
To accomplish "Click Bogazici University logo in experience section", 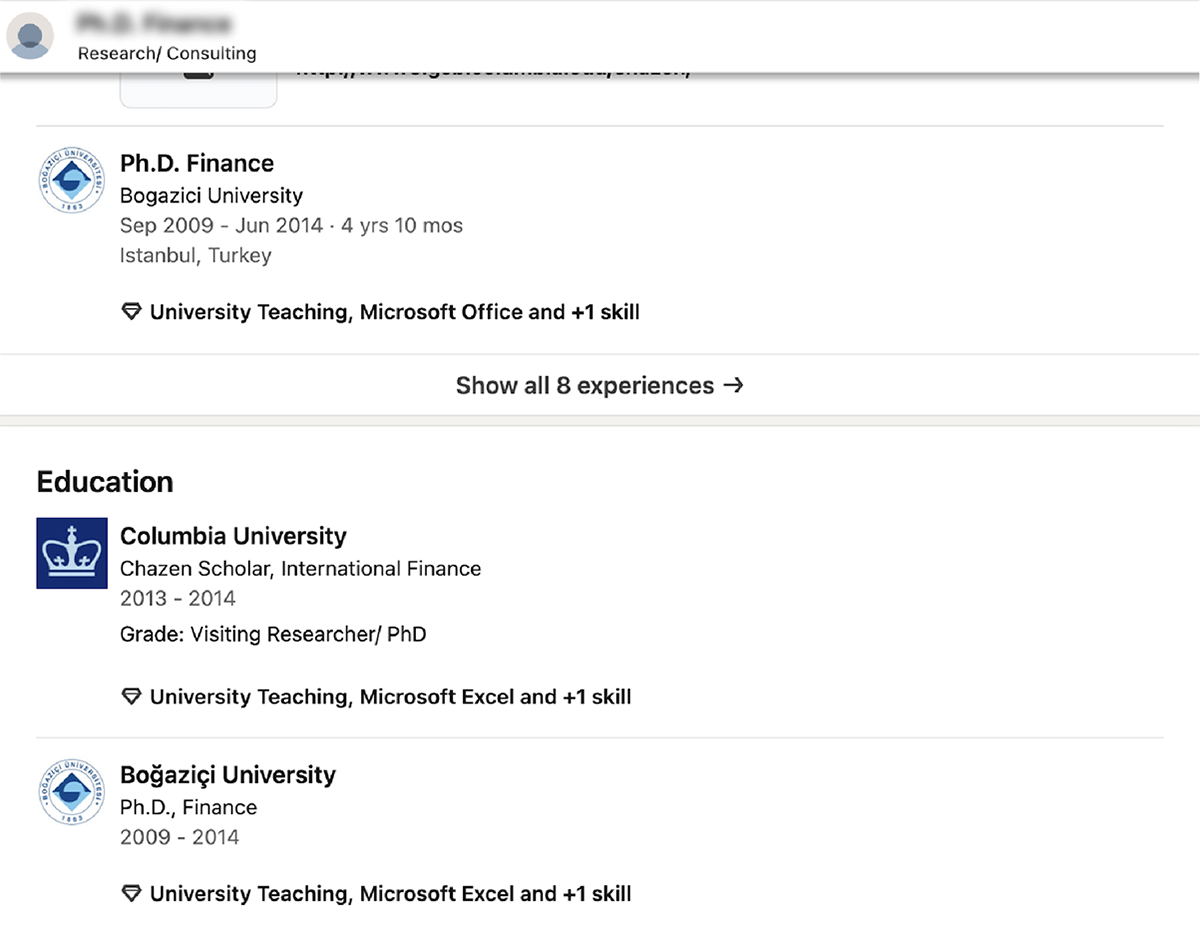I will 72,180.
